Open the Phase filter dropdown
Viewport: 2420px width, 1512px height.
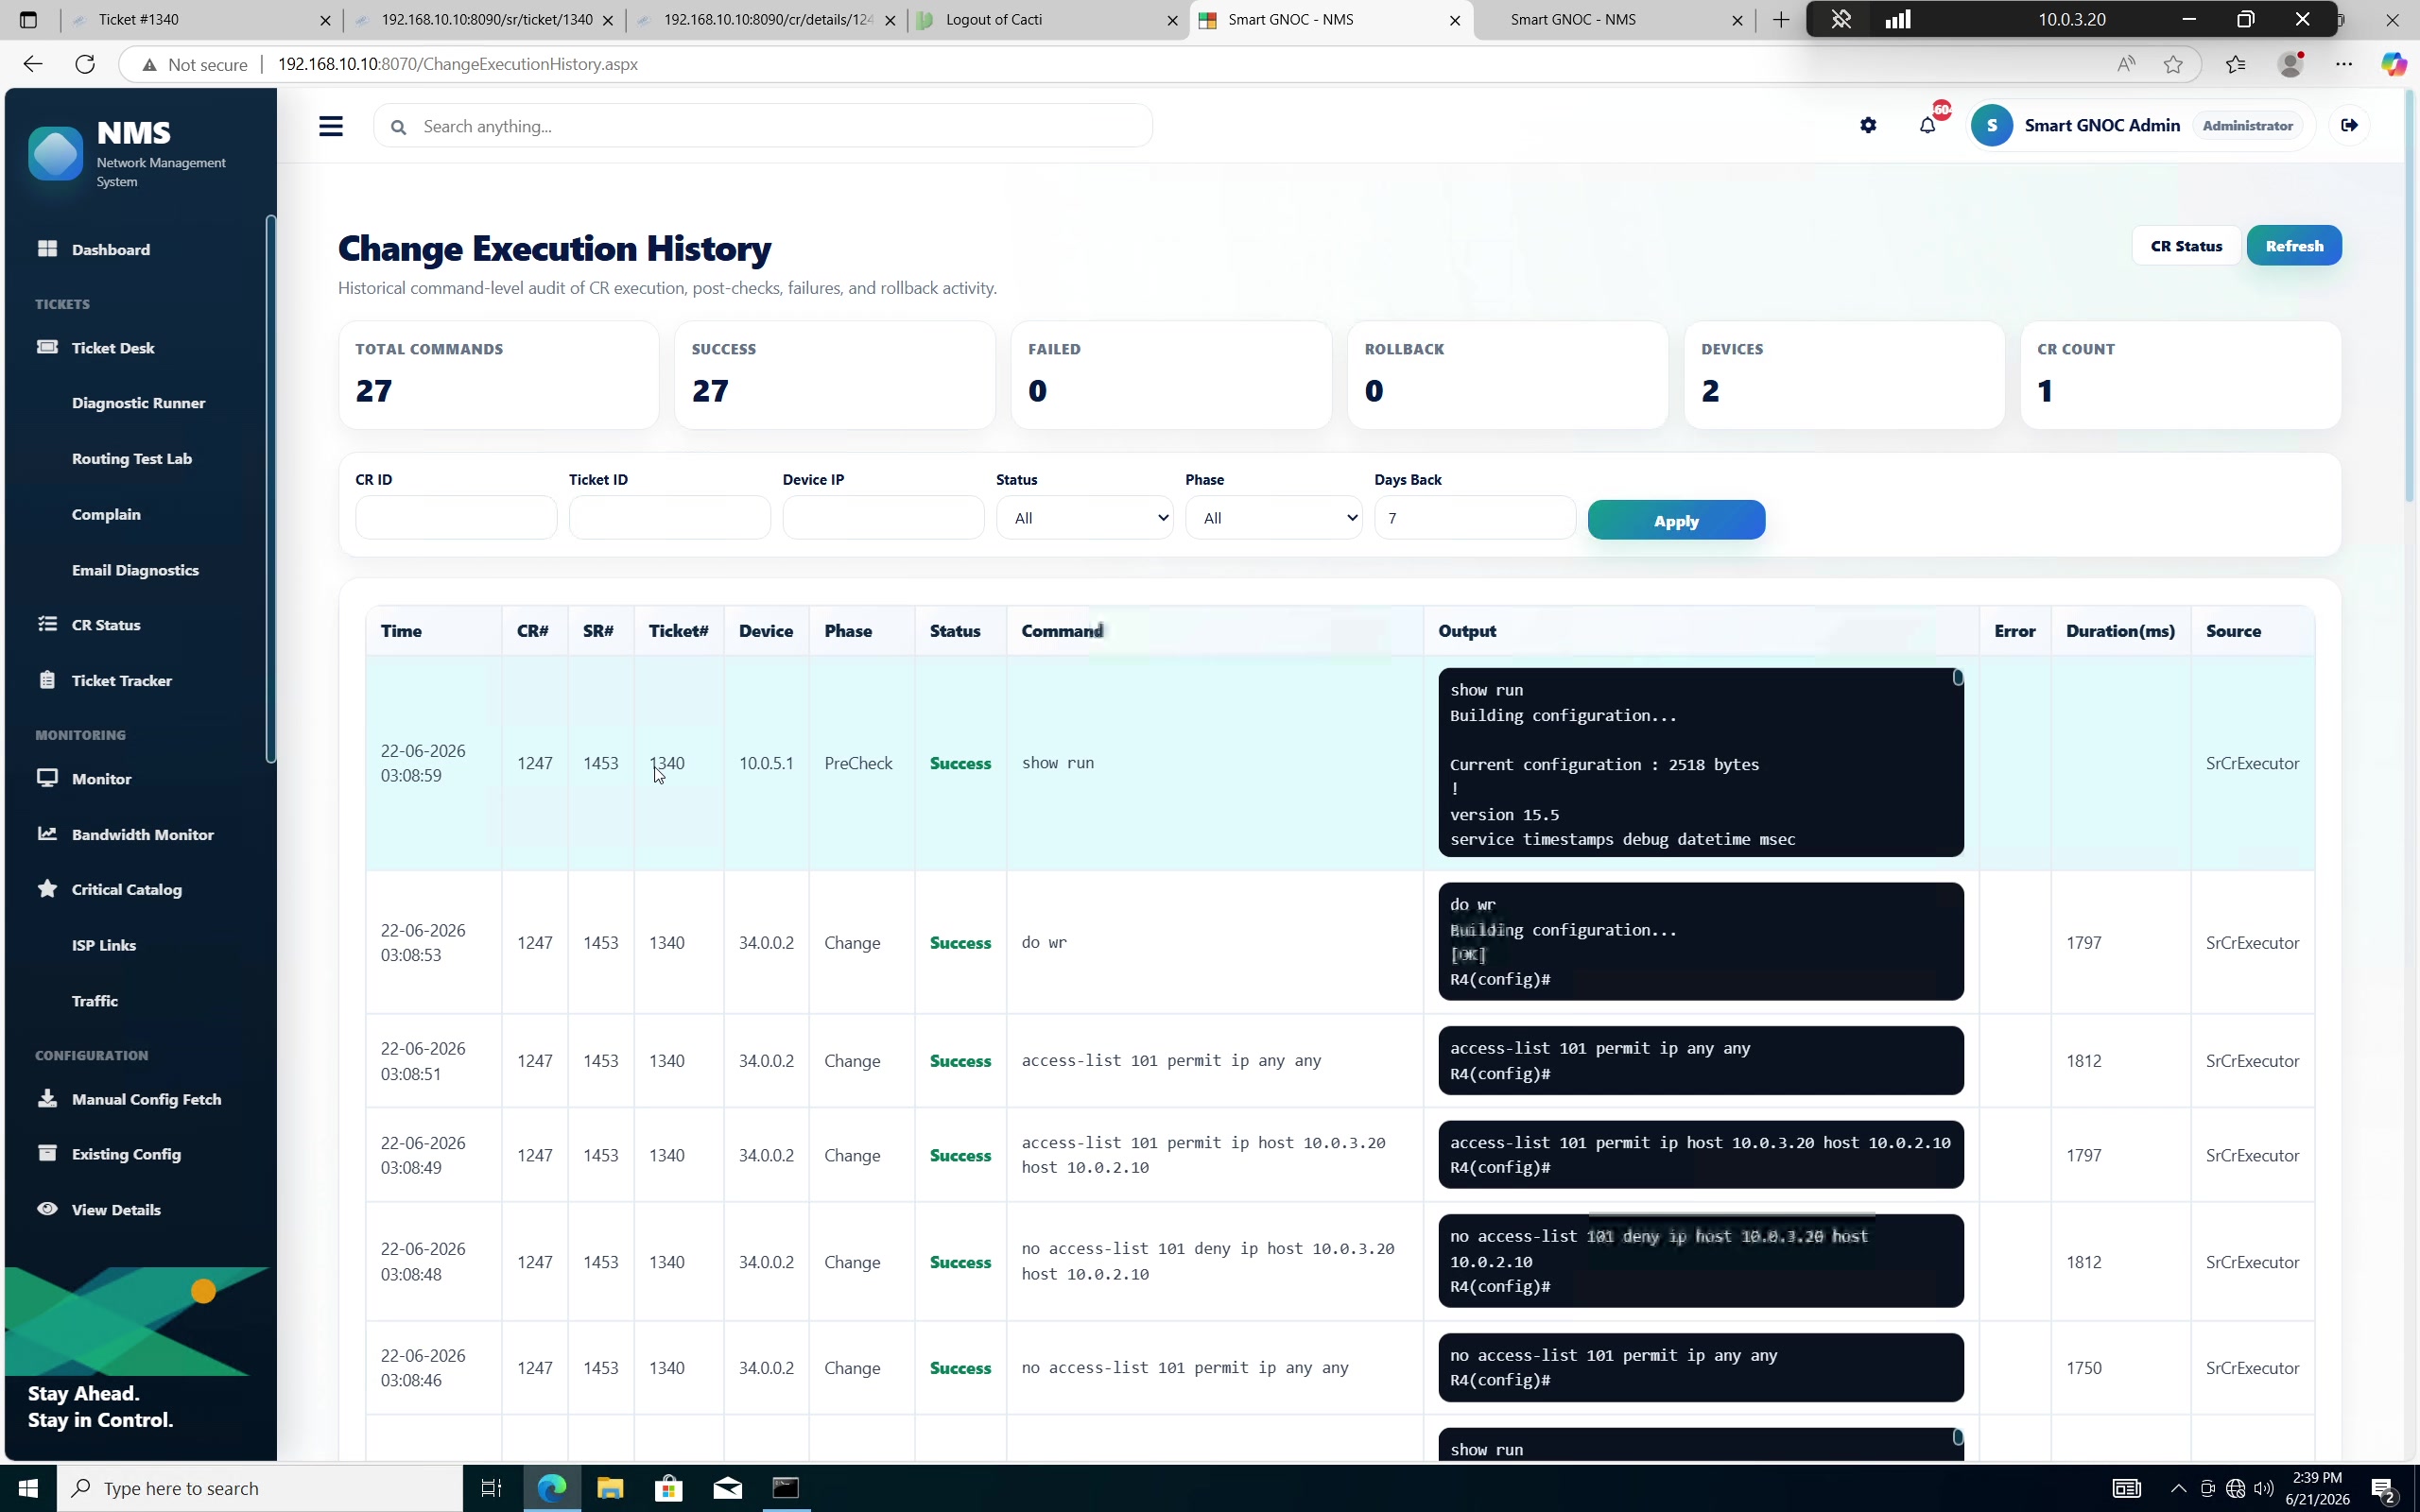point(1273,518)
